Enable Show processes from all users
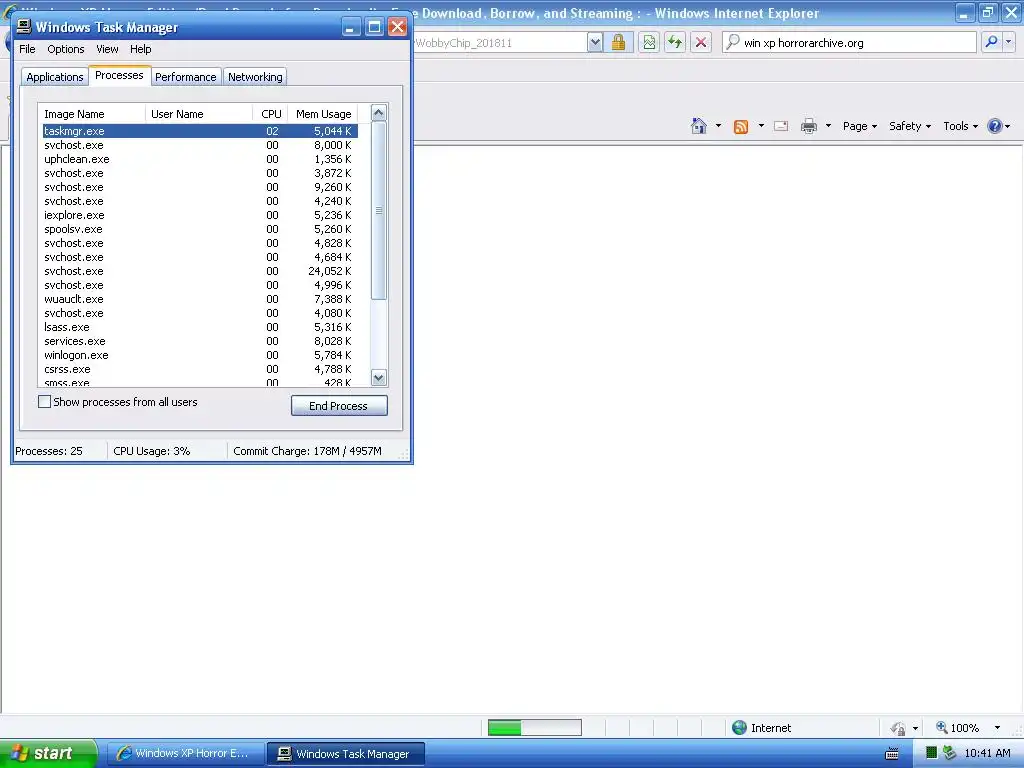 (44, 402)
